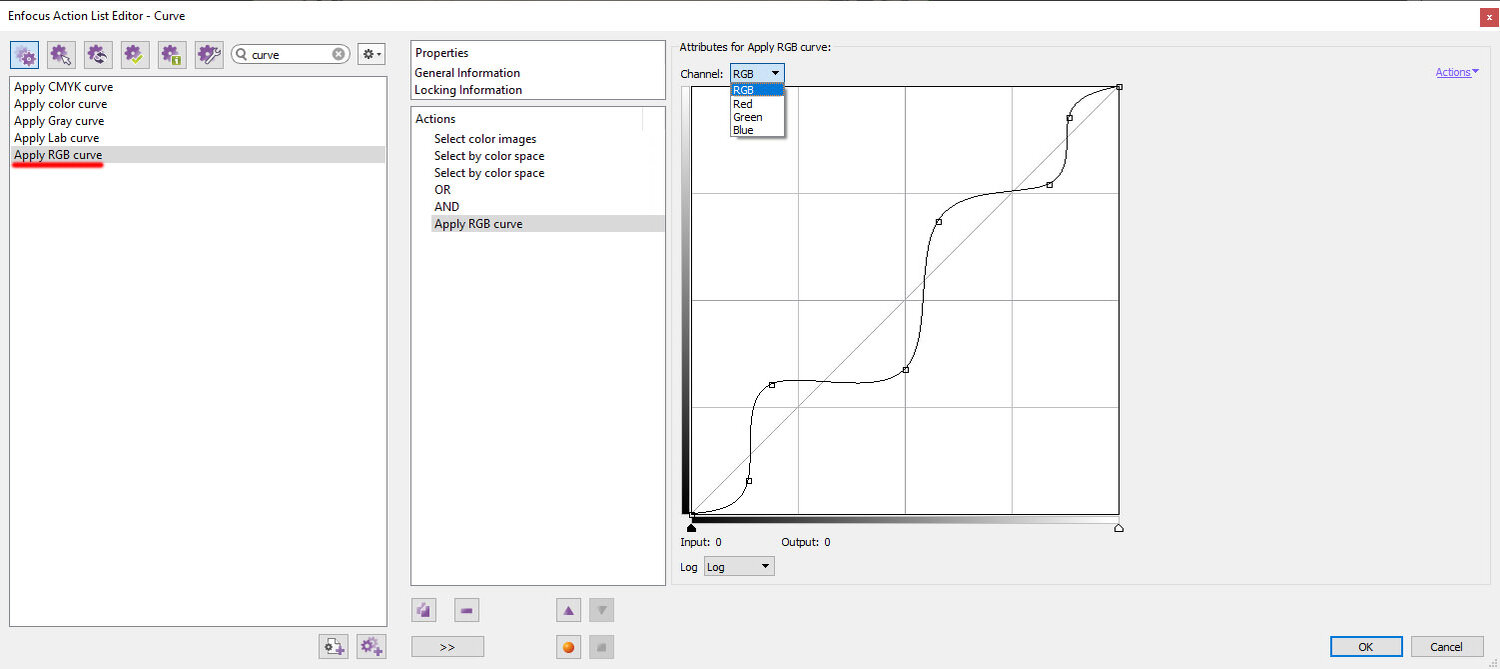Select the second 'Select by color space' step
Viewport: 1500px width, 669px height.
489,173
